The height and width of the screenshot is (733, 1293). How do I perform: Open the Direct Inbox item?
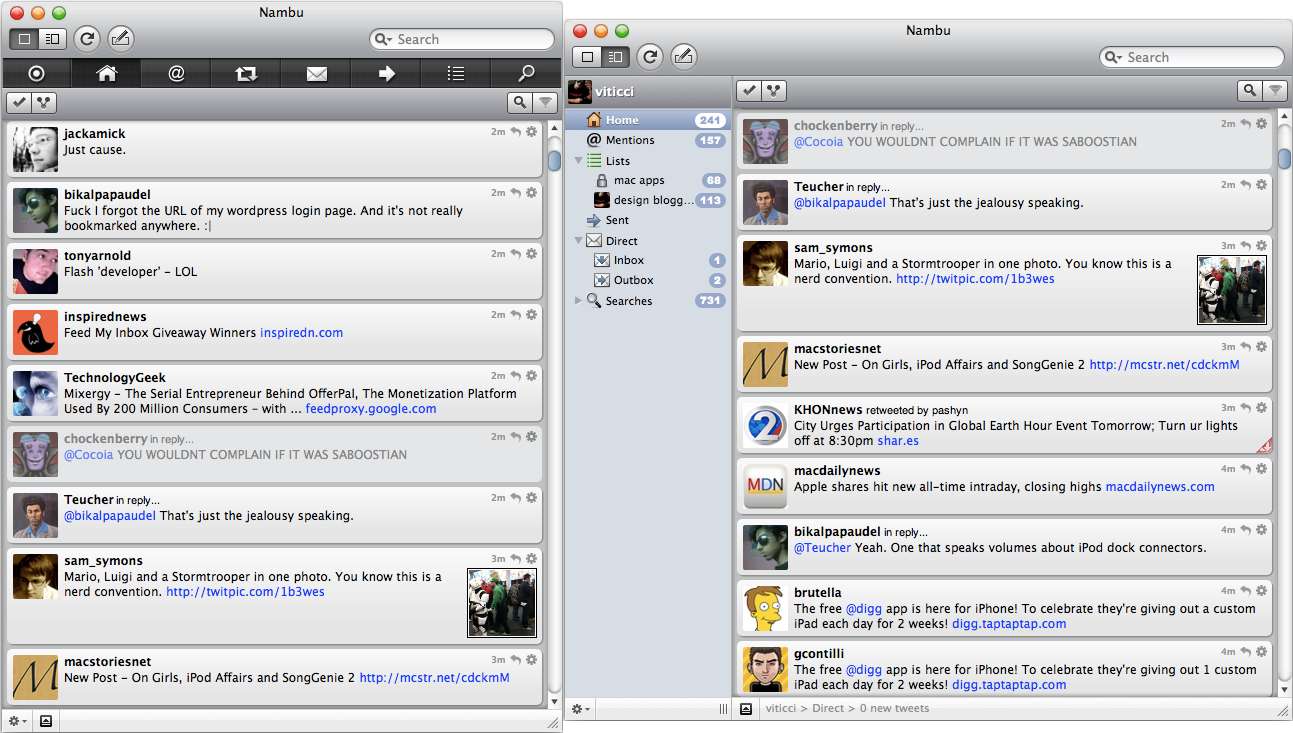pos(648,260)
